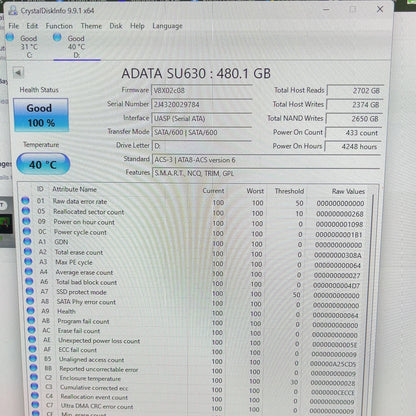Image resolution: width=416 pixels, height=416 pixels.
Task: Click raw value 0000000CECCE
Action: click(332, 393)
